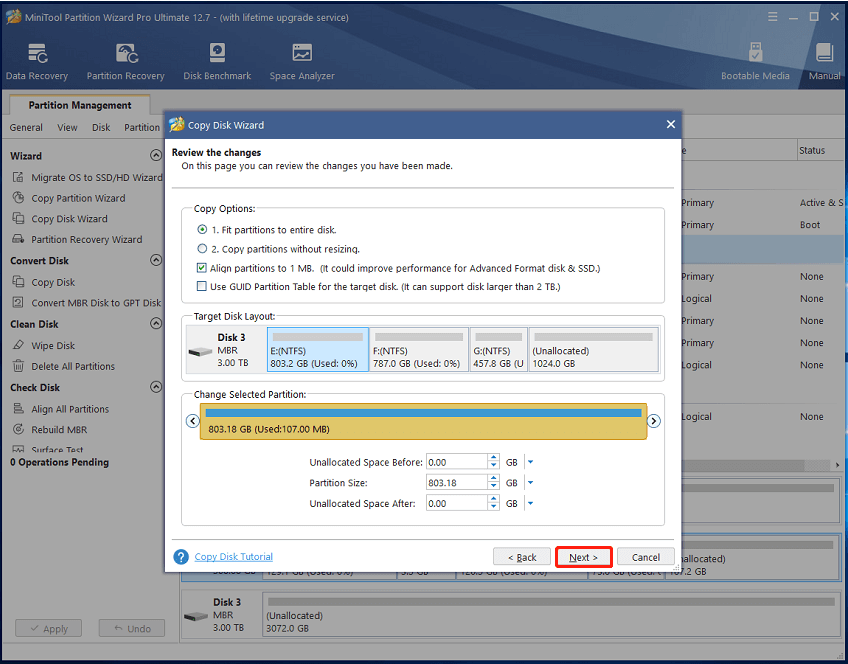Open the Copy Disk Tutorial link
The height and width of the screenshot is (664, 848).
point(234,556)
